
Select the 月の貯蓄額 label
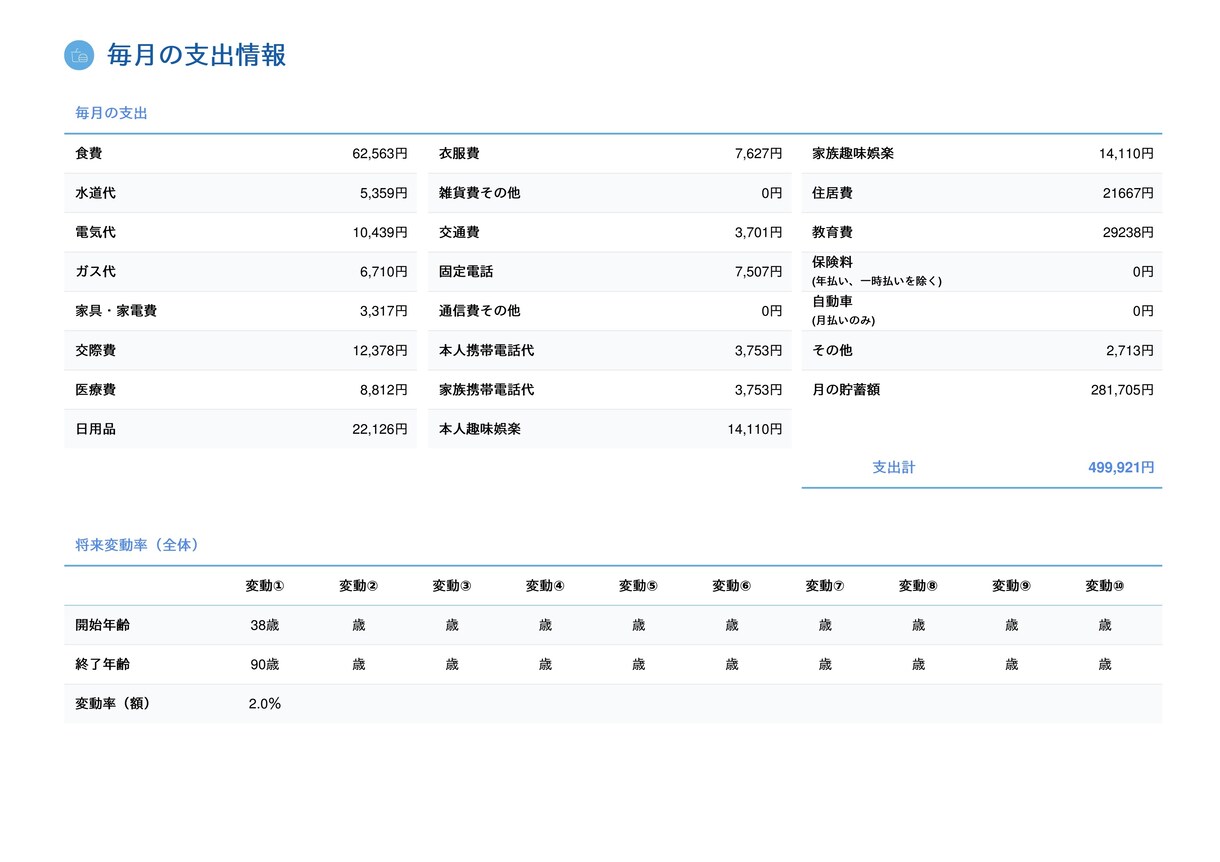846,390
